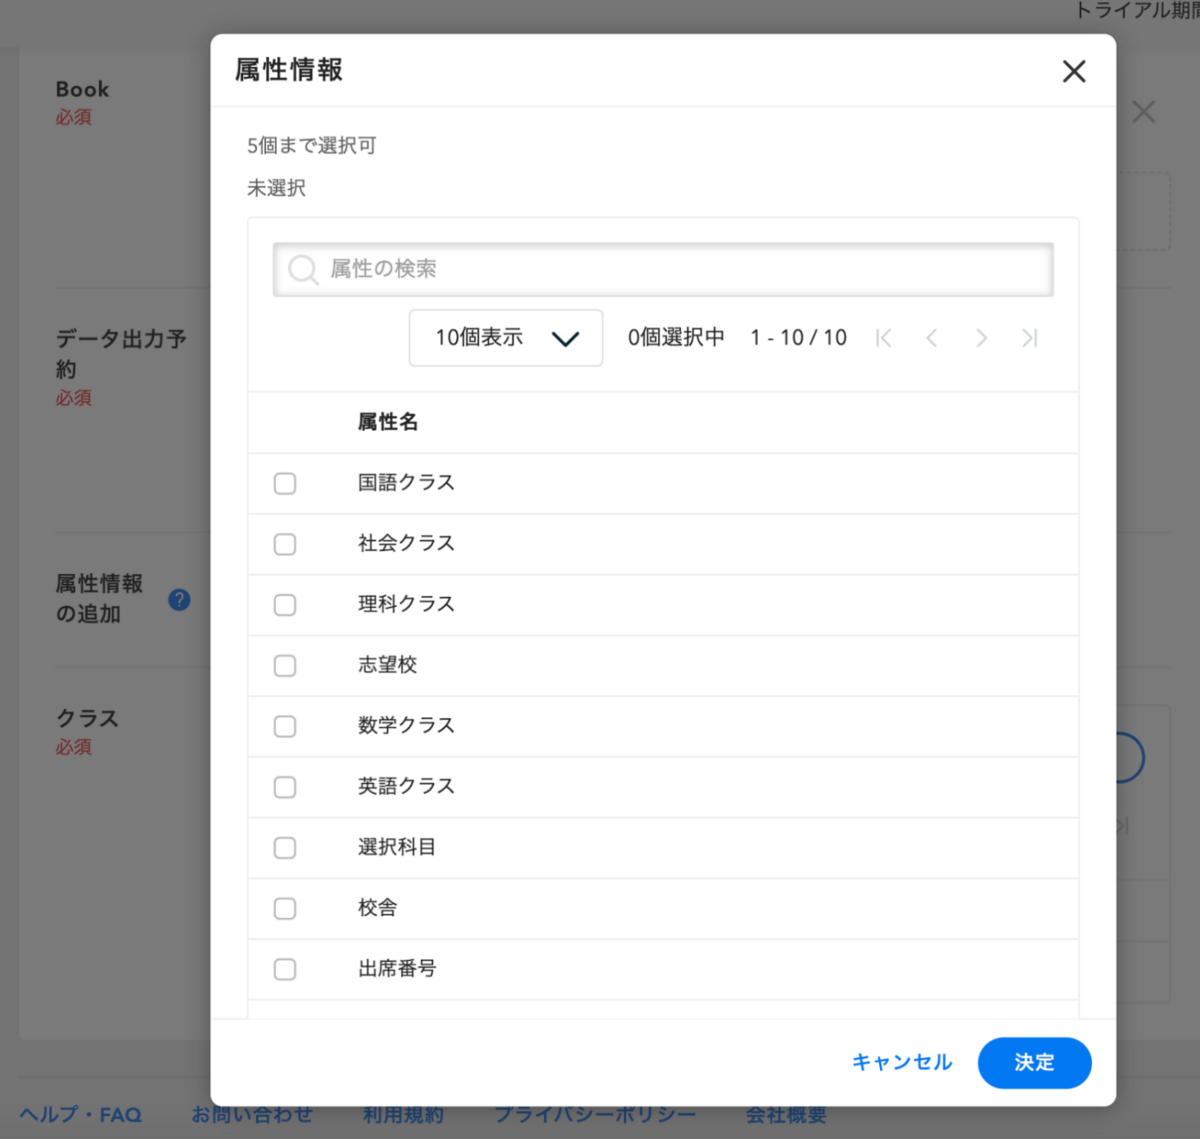Click the Book label in background form

[82, 89]
